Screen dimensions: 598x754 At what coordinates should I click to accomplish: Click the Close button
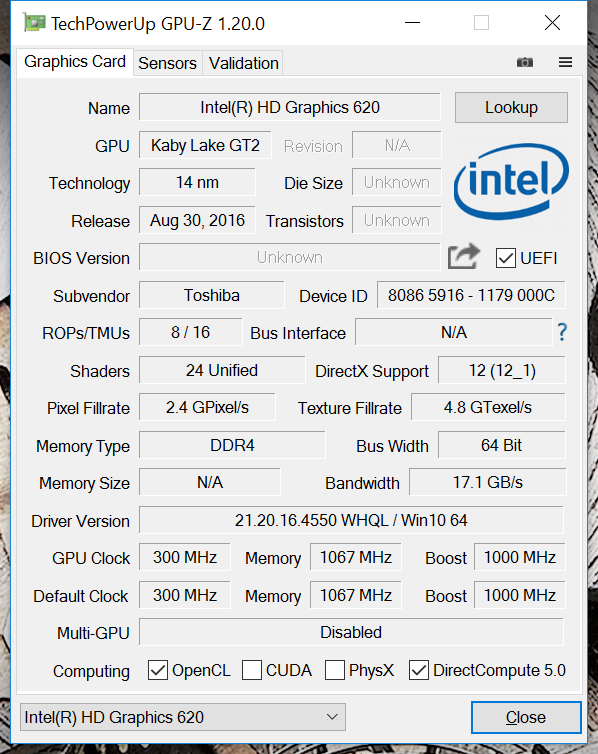pyautogui.click(x=526, y=717)
